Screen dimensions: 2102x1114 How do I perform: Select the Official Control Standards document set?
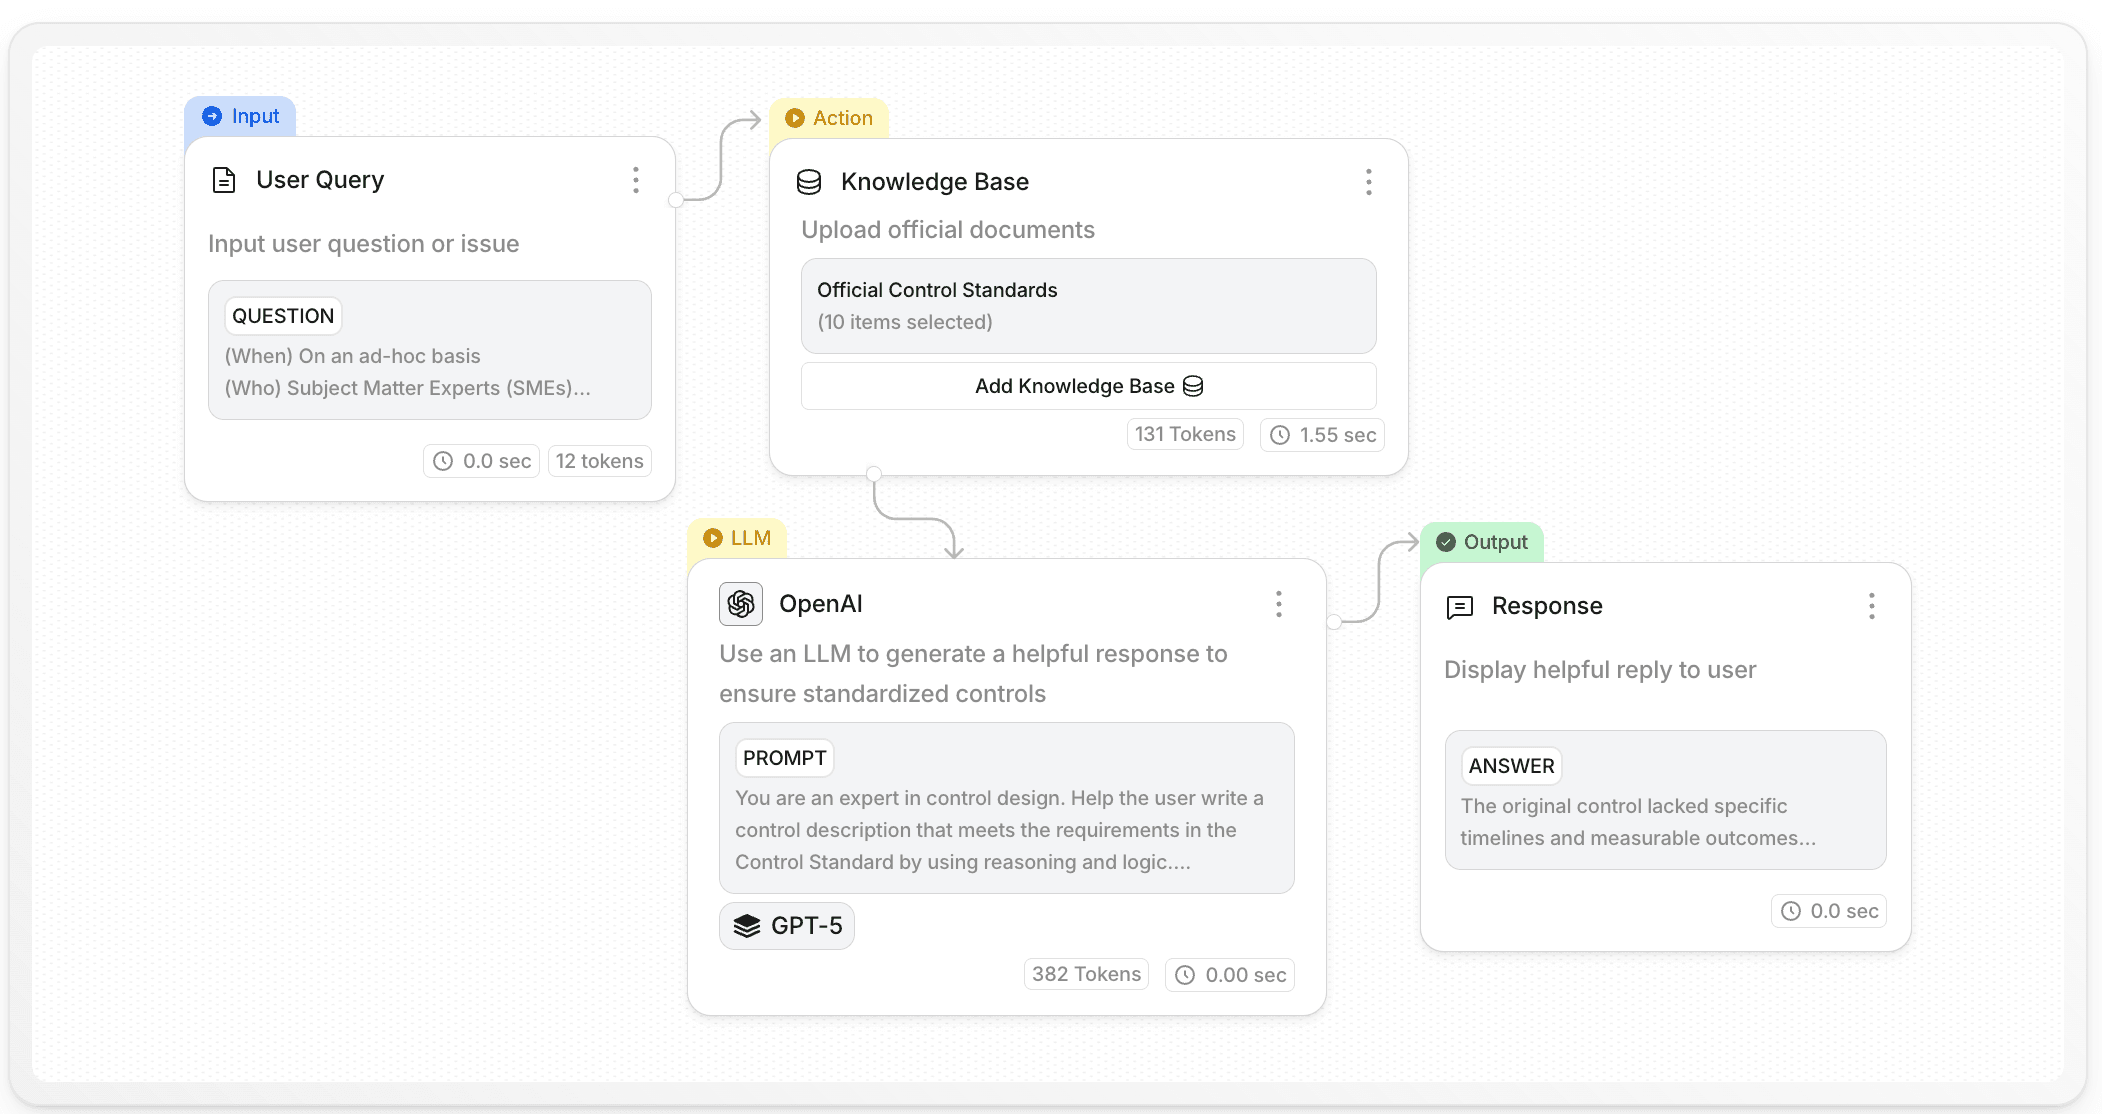(x=1088, y=306)
